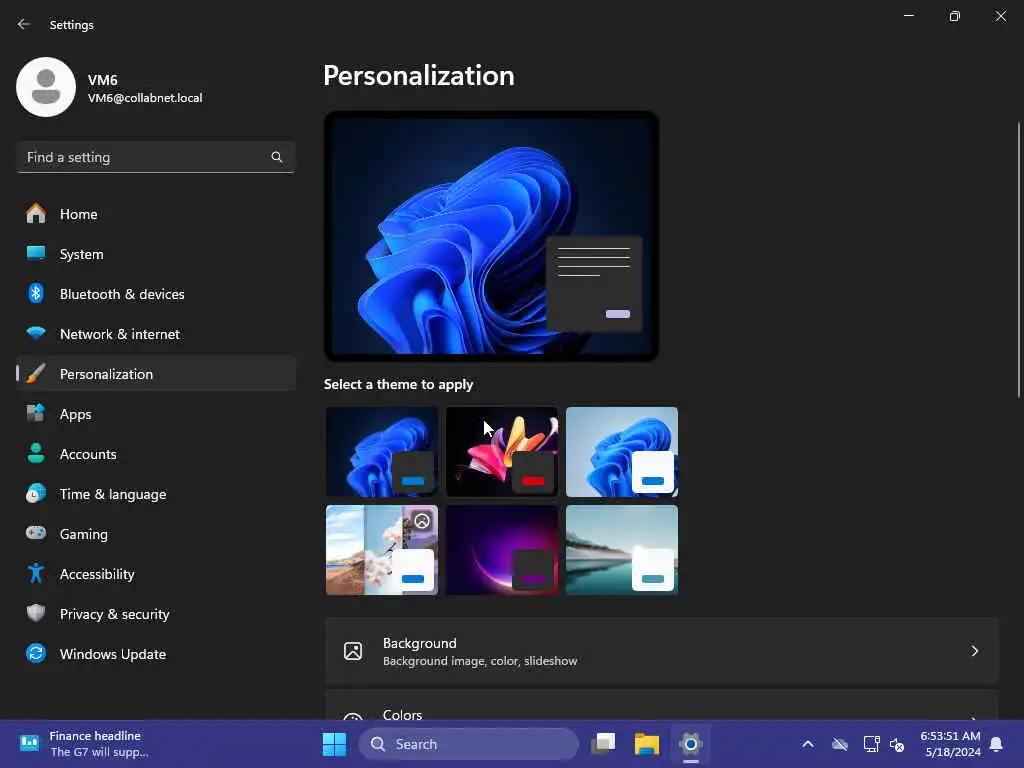
Task: Open Bluetooth & devices category
Action: click(156, 294)
